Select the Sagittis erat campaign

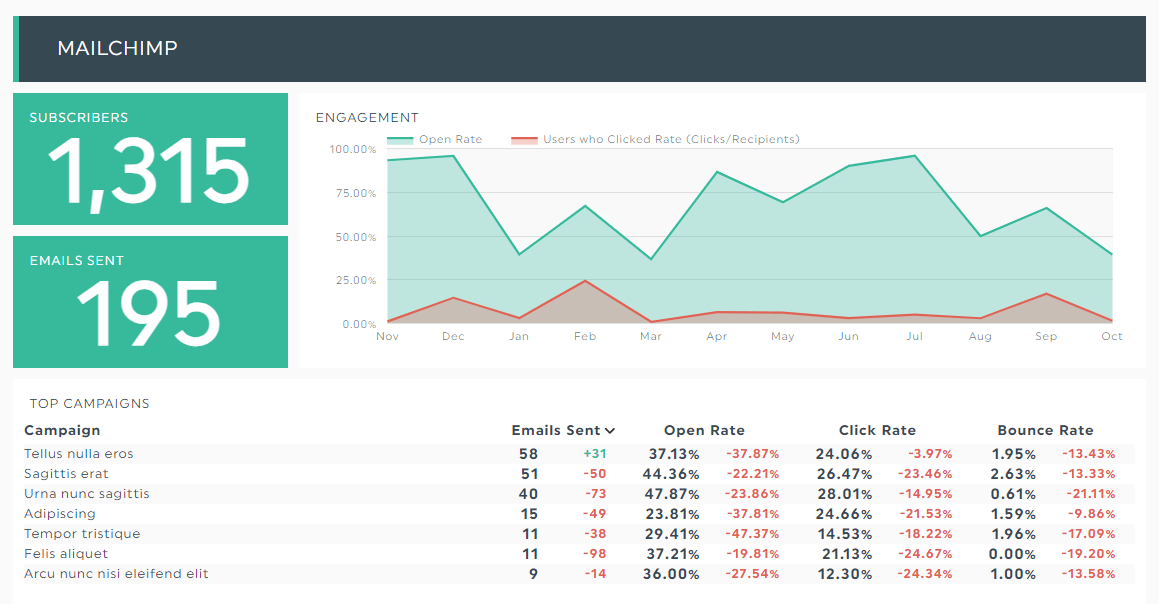pyautogui.click(x=66, y=474)
